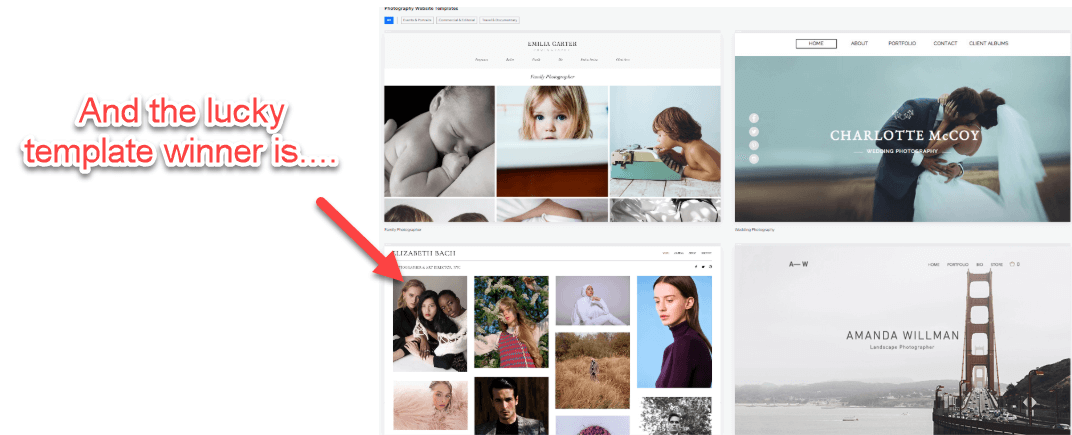Click Contact in Charlotte McCoy template menu
Screen dimensions: 1072x435
click(945, 43)
